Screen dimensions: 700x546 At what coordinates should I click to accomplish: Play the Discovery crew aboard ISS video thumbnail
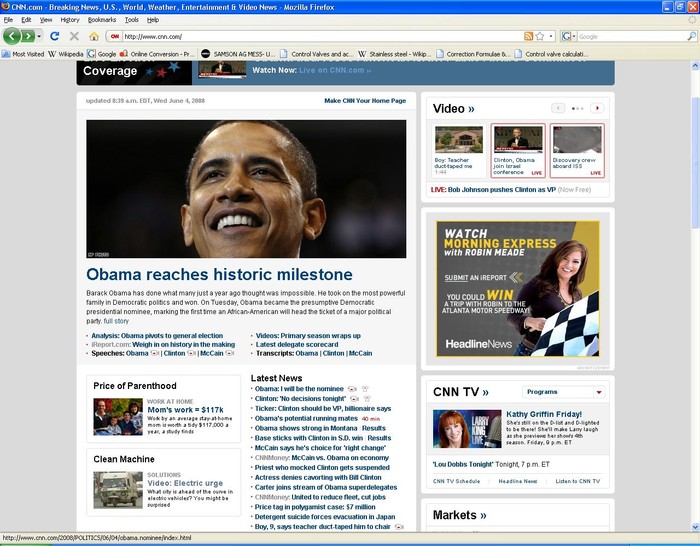click(577, 140)
